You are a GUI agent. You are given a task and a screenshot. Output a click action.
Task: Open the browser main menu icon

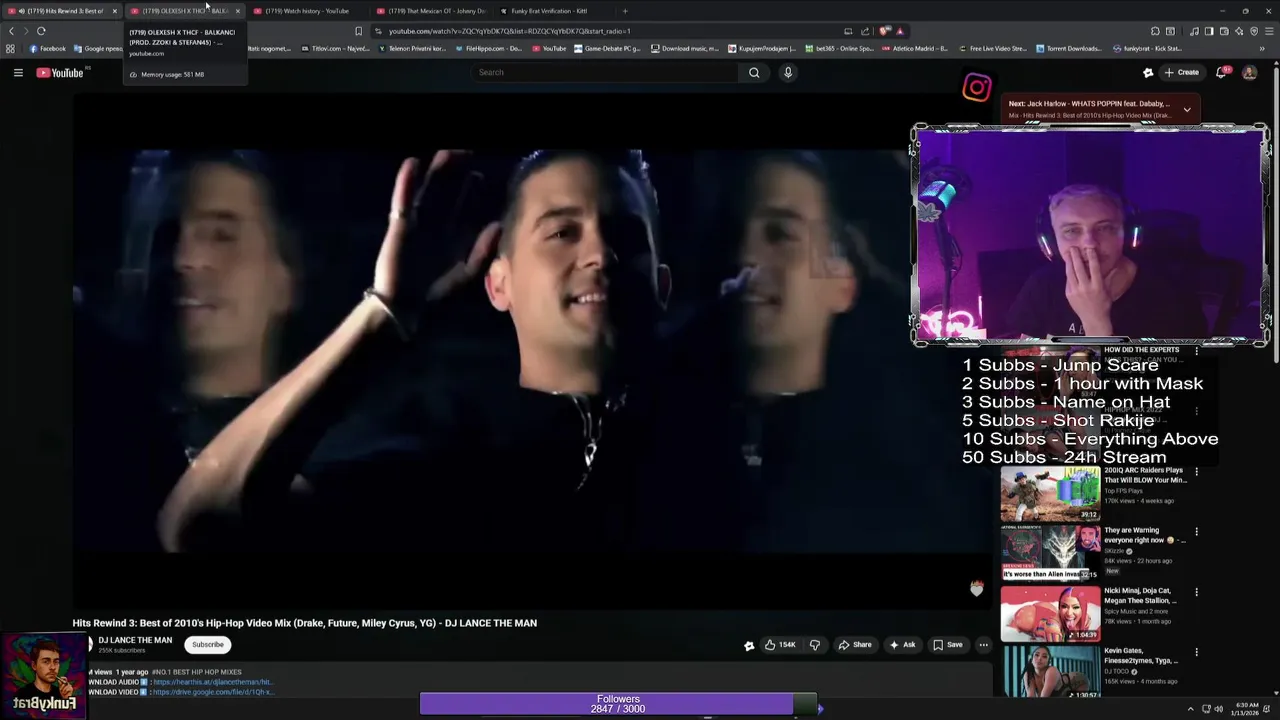point(1267,31)
